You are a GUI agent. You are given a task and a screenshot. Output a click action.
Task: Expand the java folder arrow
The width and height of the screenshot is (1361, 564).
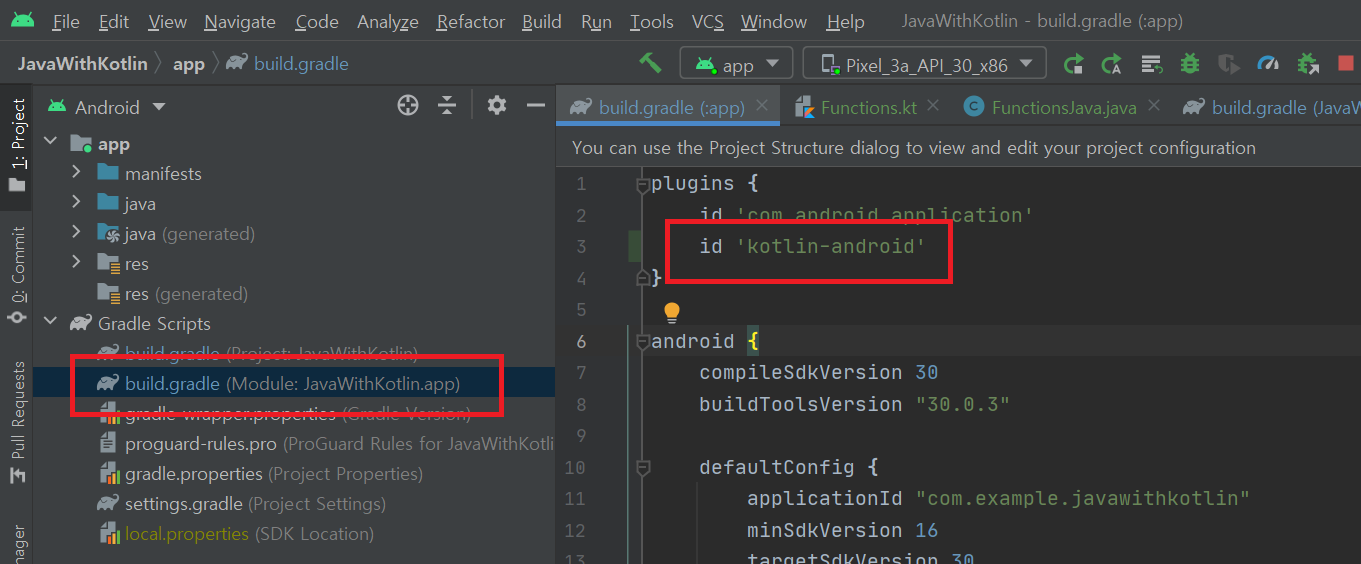pyautogui.click(x=76, y=203)
